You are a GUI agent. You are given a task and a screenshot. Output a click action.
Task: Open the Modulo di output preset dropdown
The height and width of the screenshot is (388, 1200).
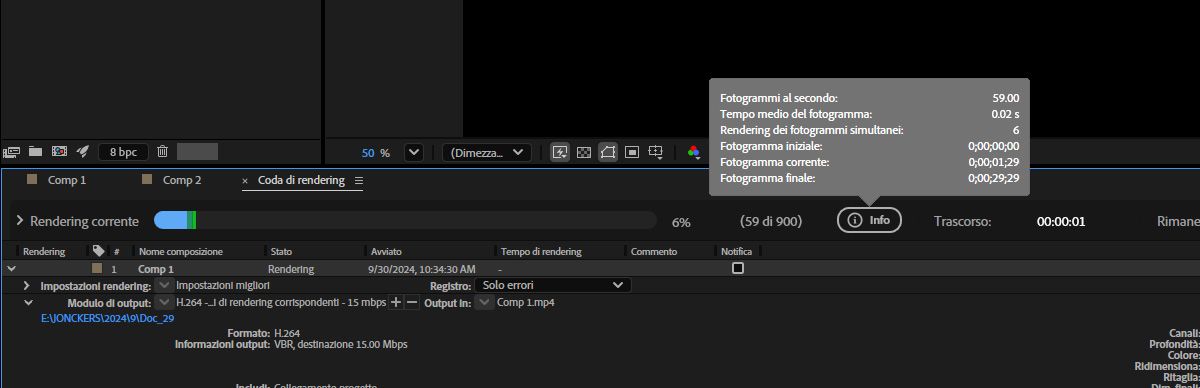click(164, 302)
